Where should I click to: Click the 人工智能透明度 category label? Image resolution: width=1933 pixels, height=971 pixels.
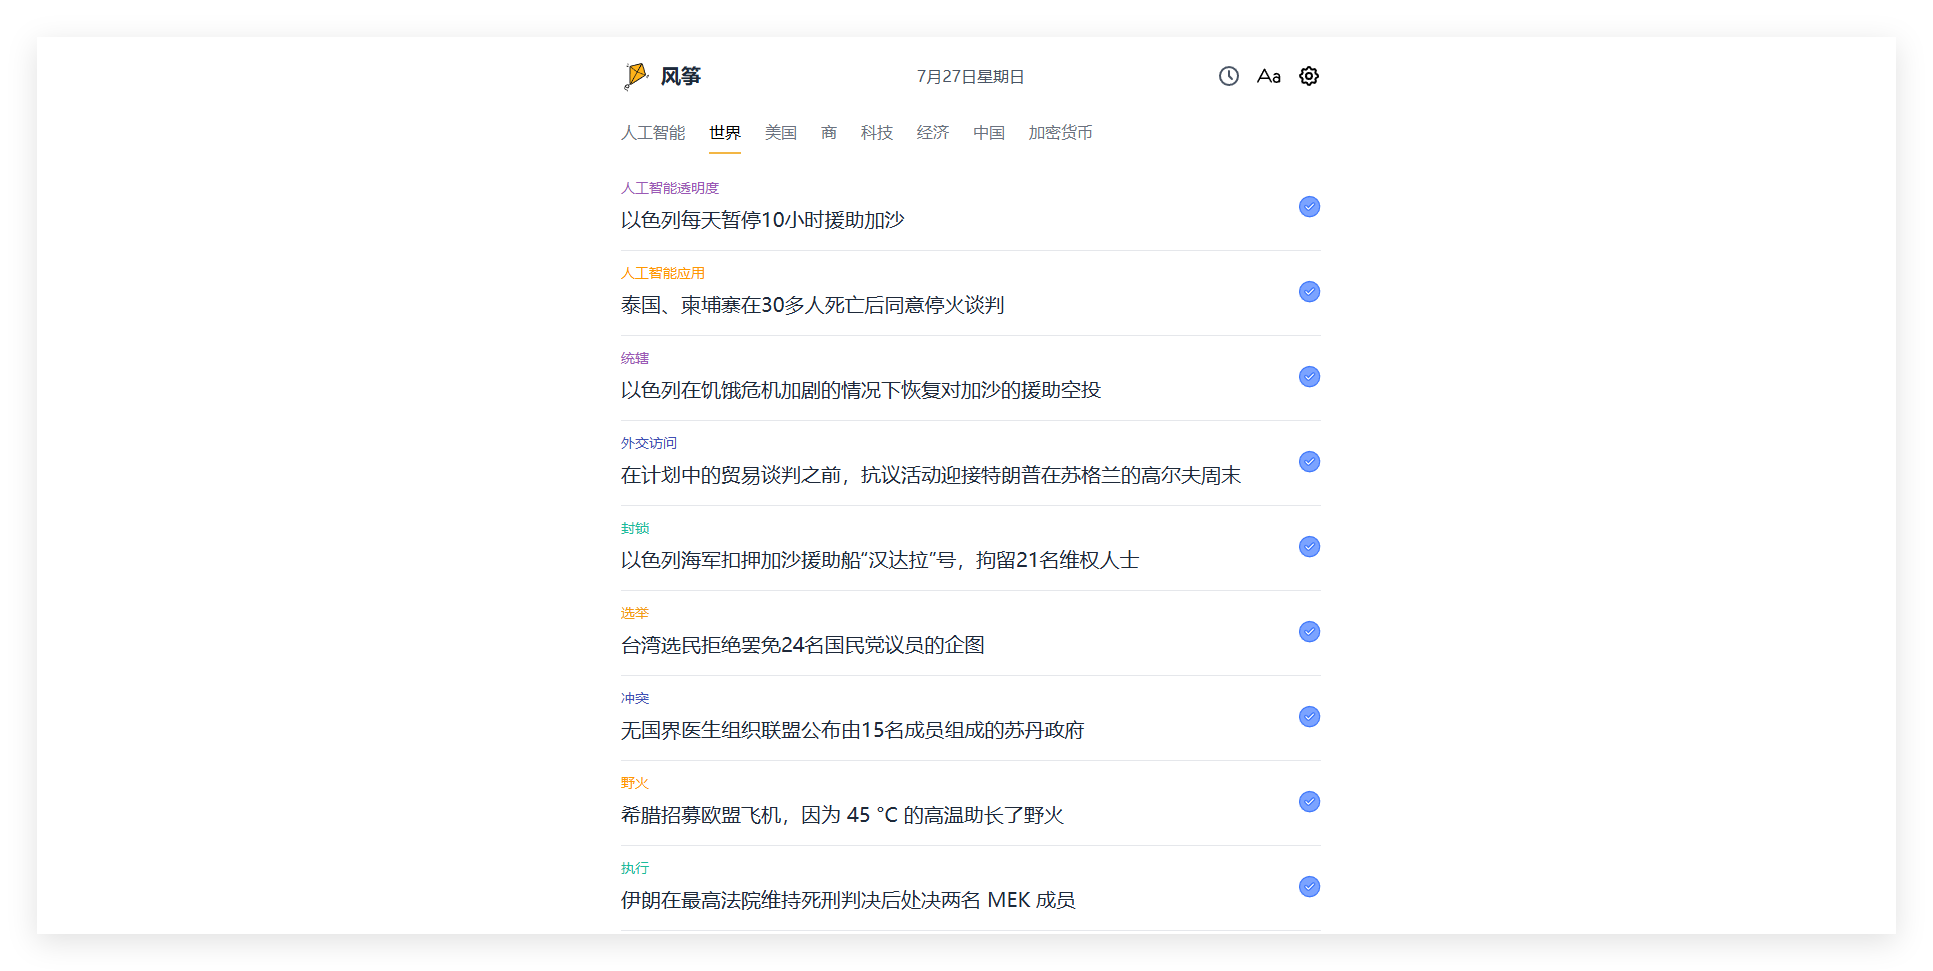click(x=670, y=188)
